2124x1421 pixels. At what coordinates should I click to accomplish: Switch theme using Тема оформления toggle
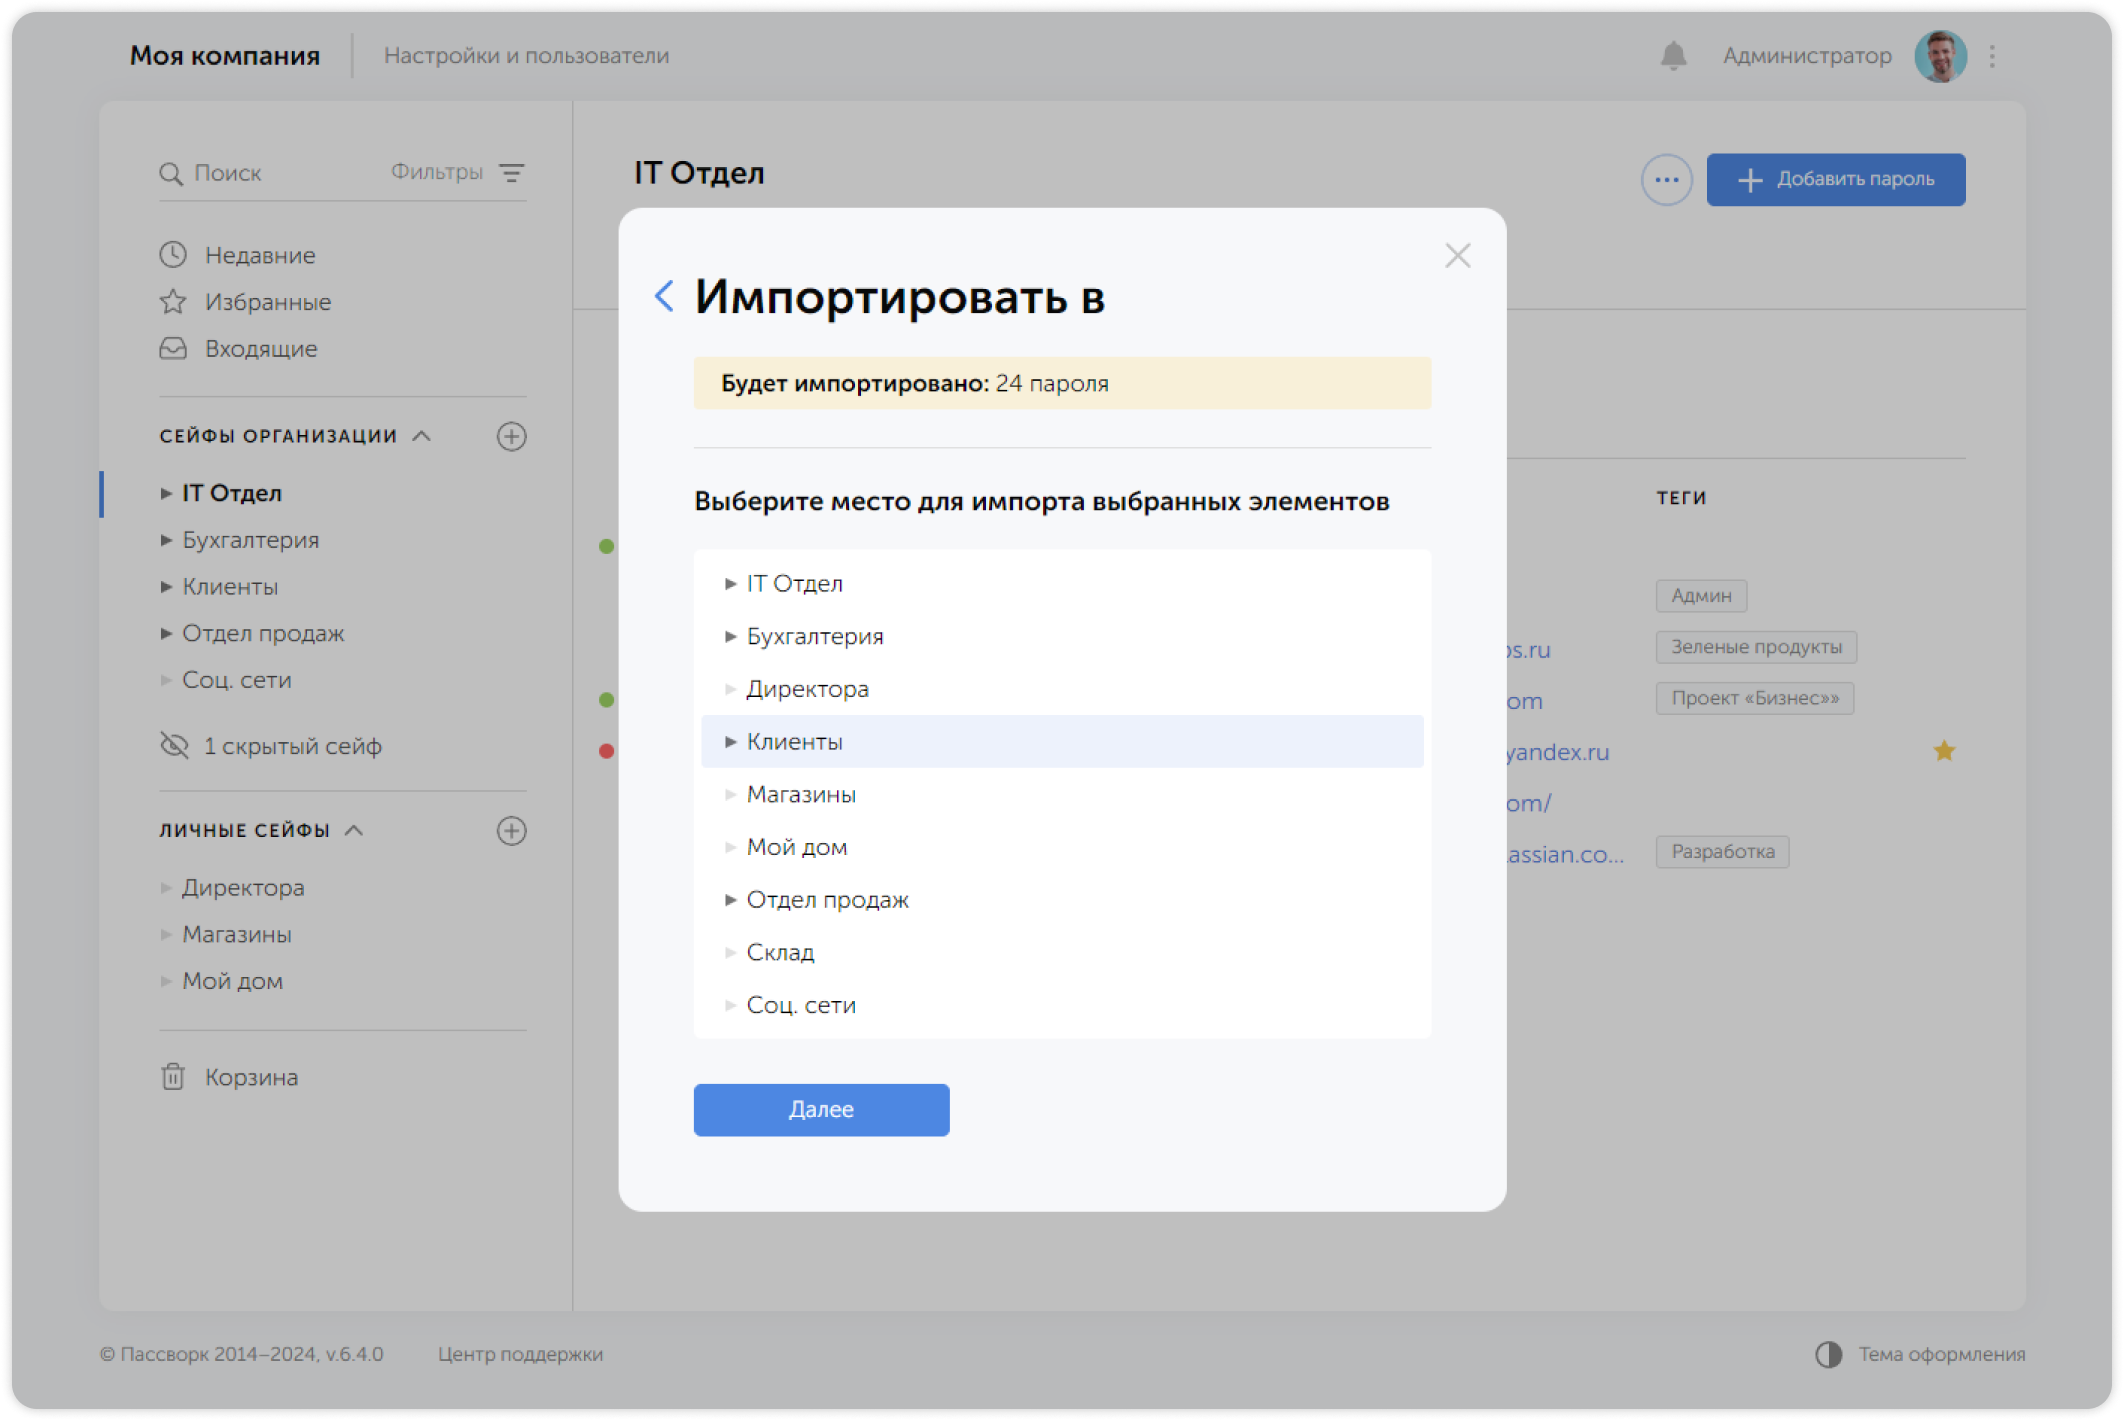click(x=1828, y=1354)
